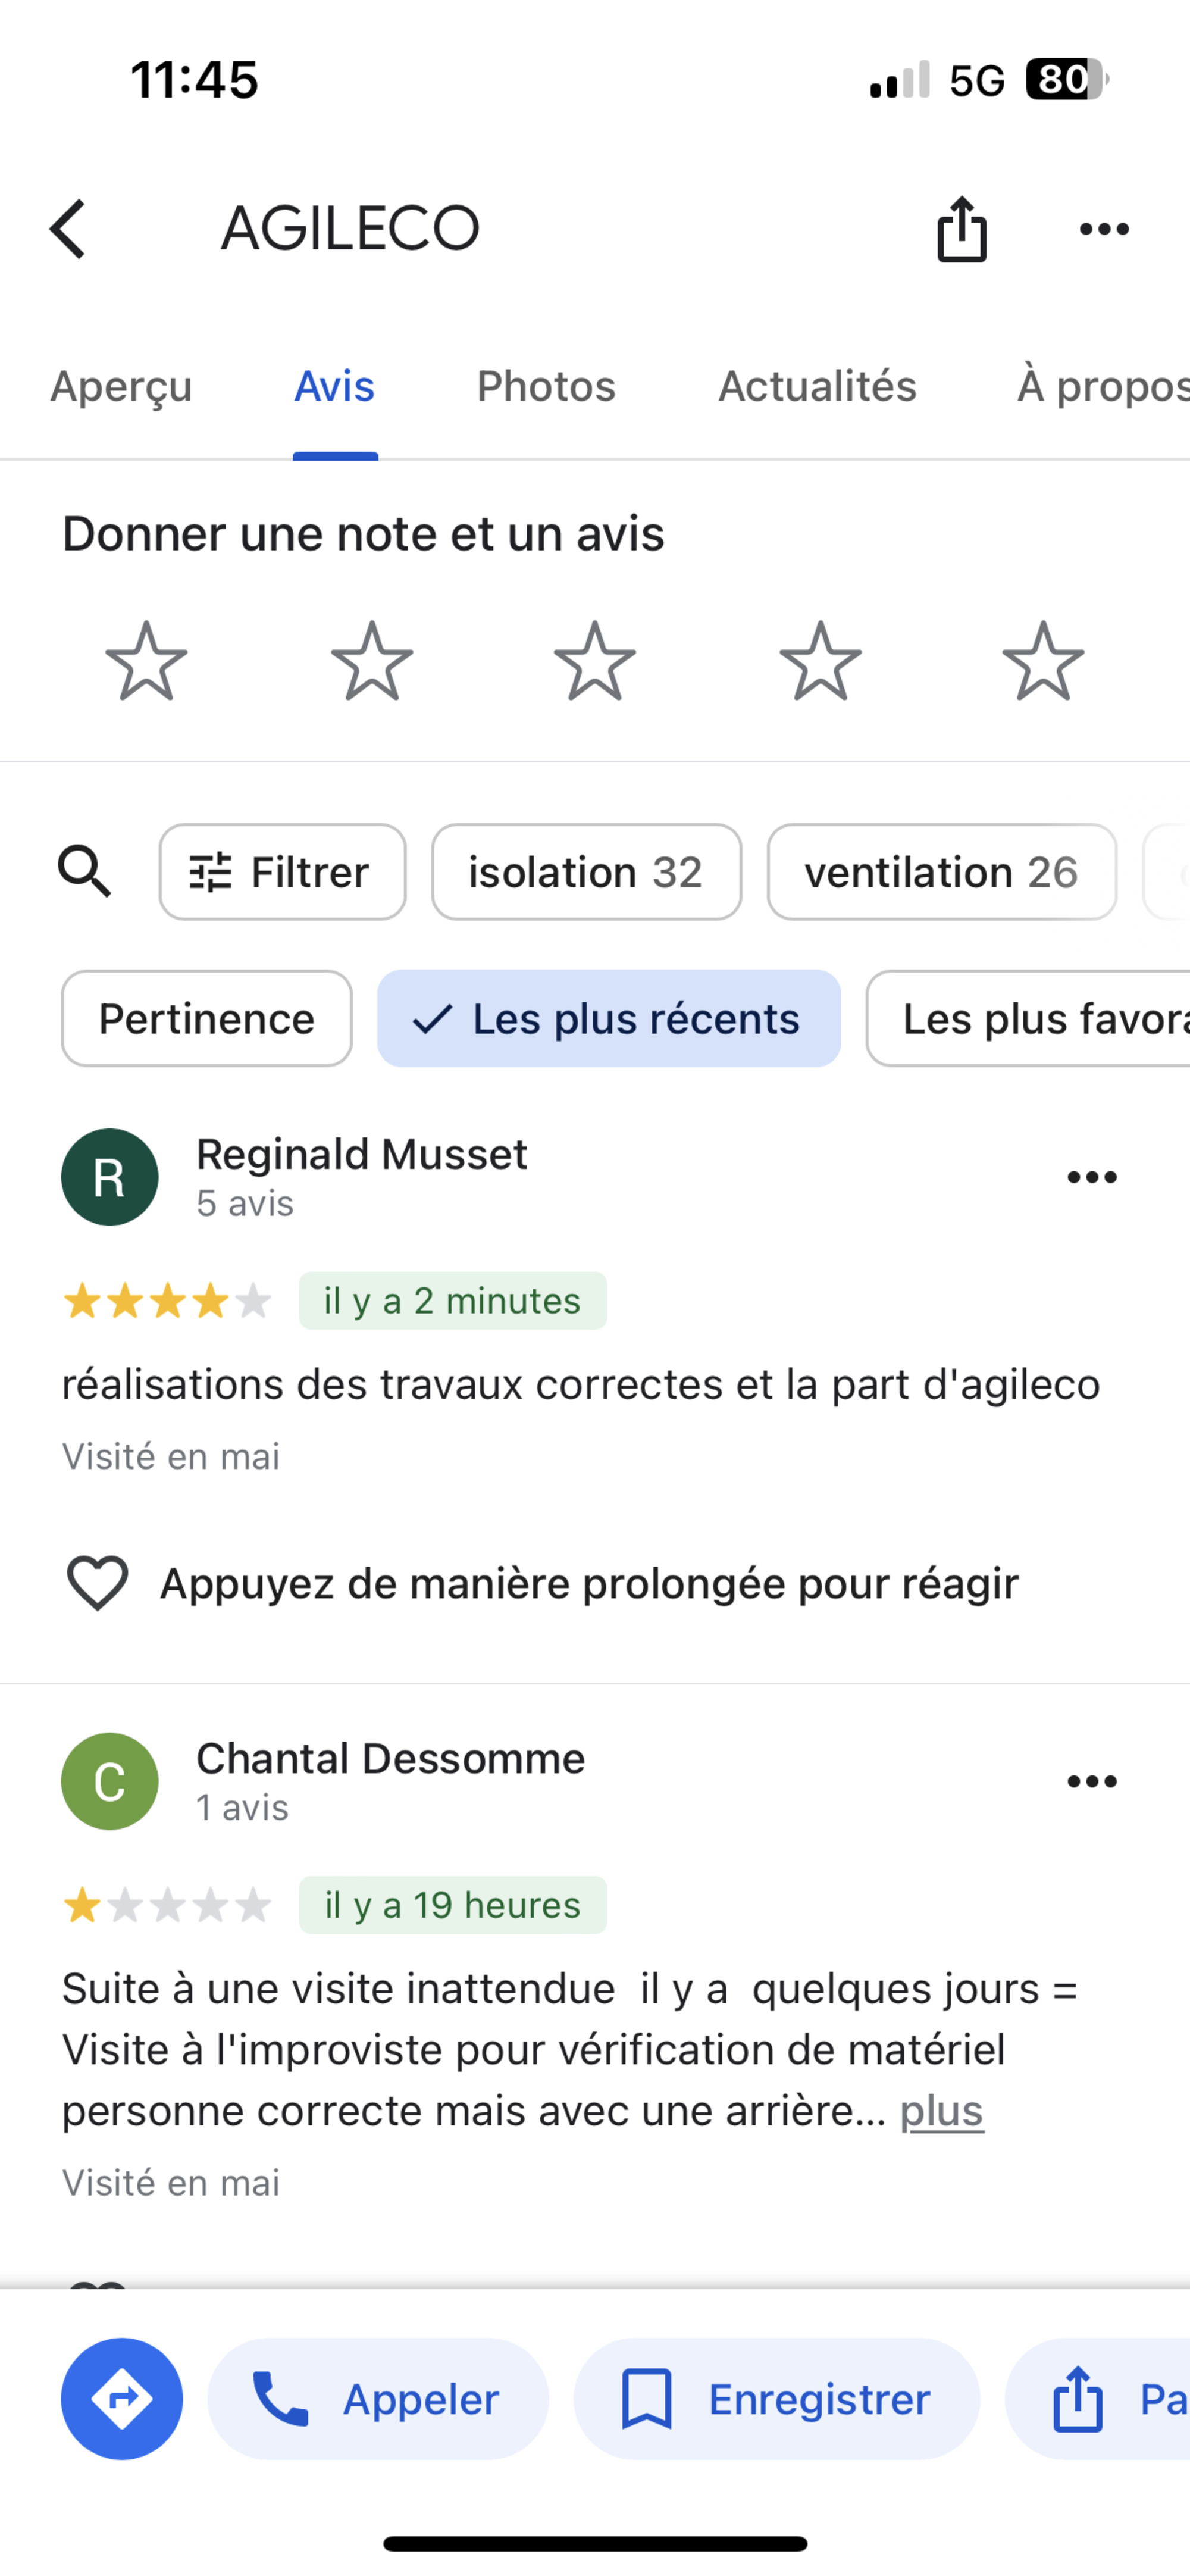Tap the blue directions icon button
The height and width of the screenshot is (2576, 1190).
pos(122,2398)
